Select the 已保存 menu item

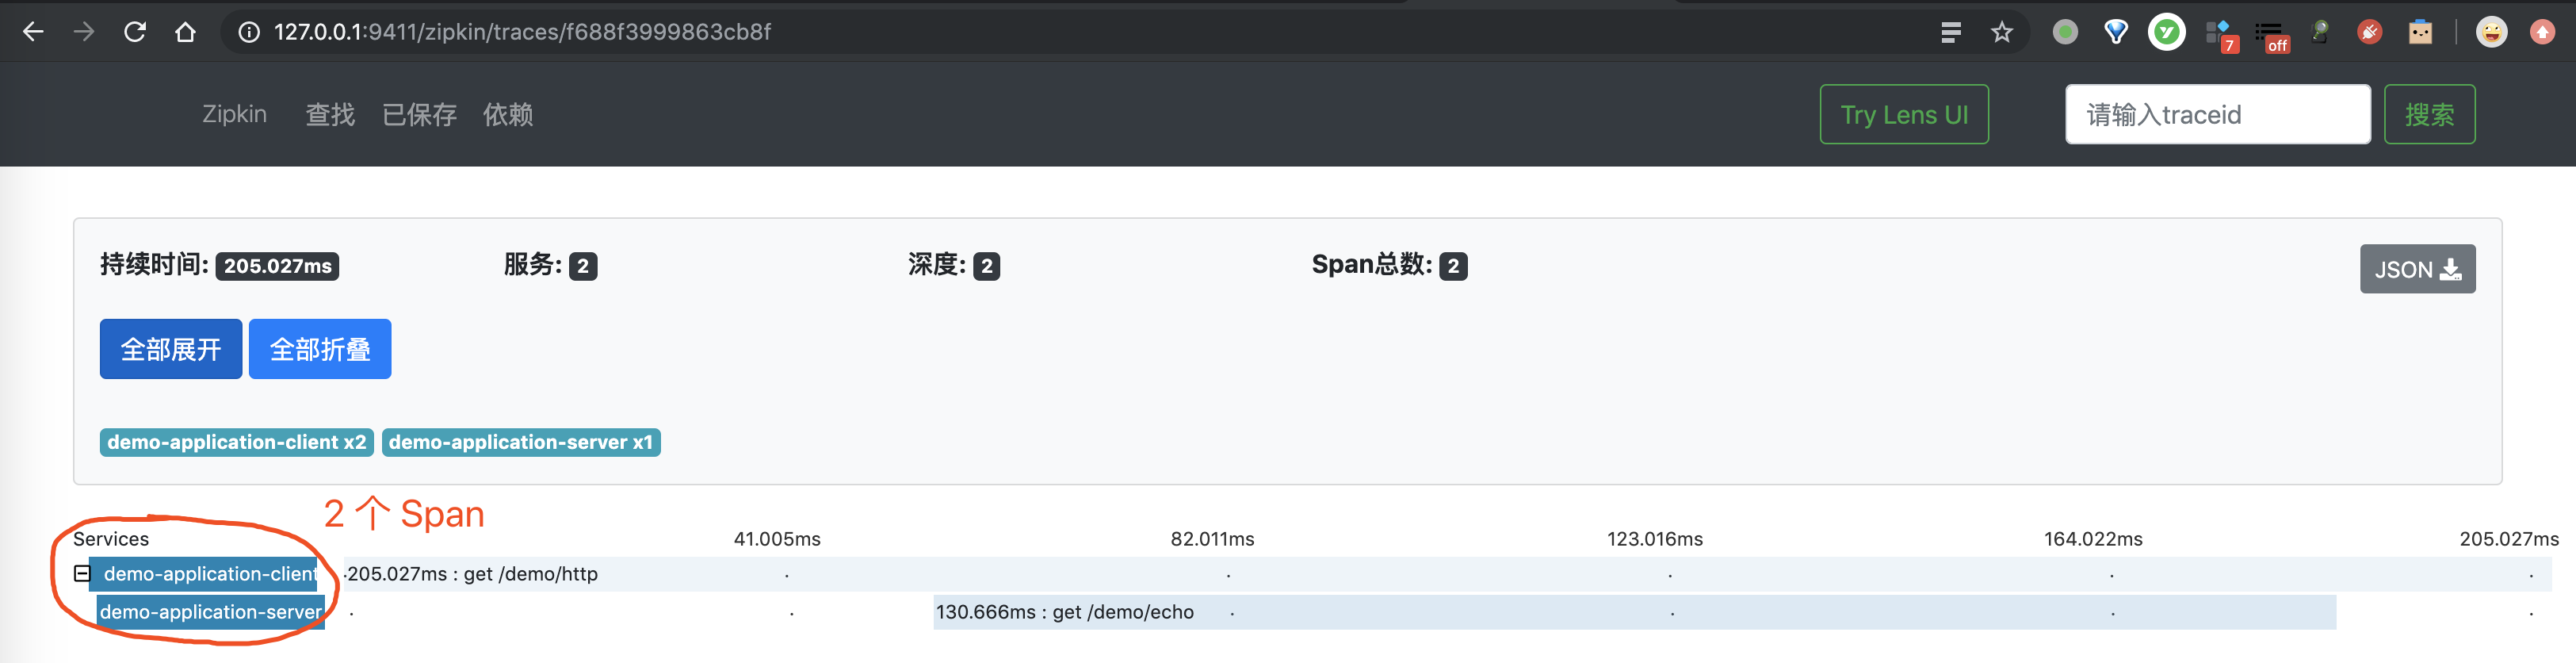click(419, 114)
